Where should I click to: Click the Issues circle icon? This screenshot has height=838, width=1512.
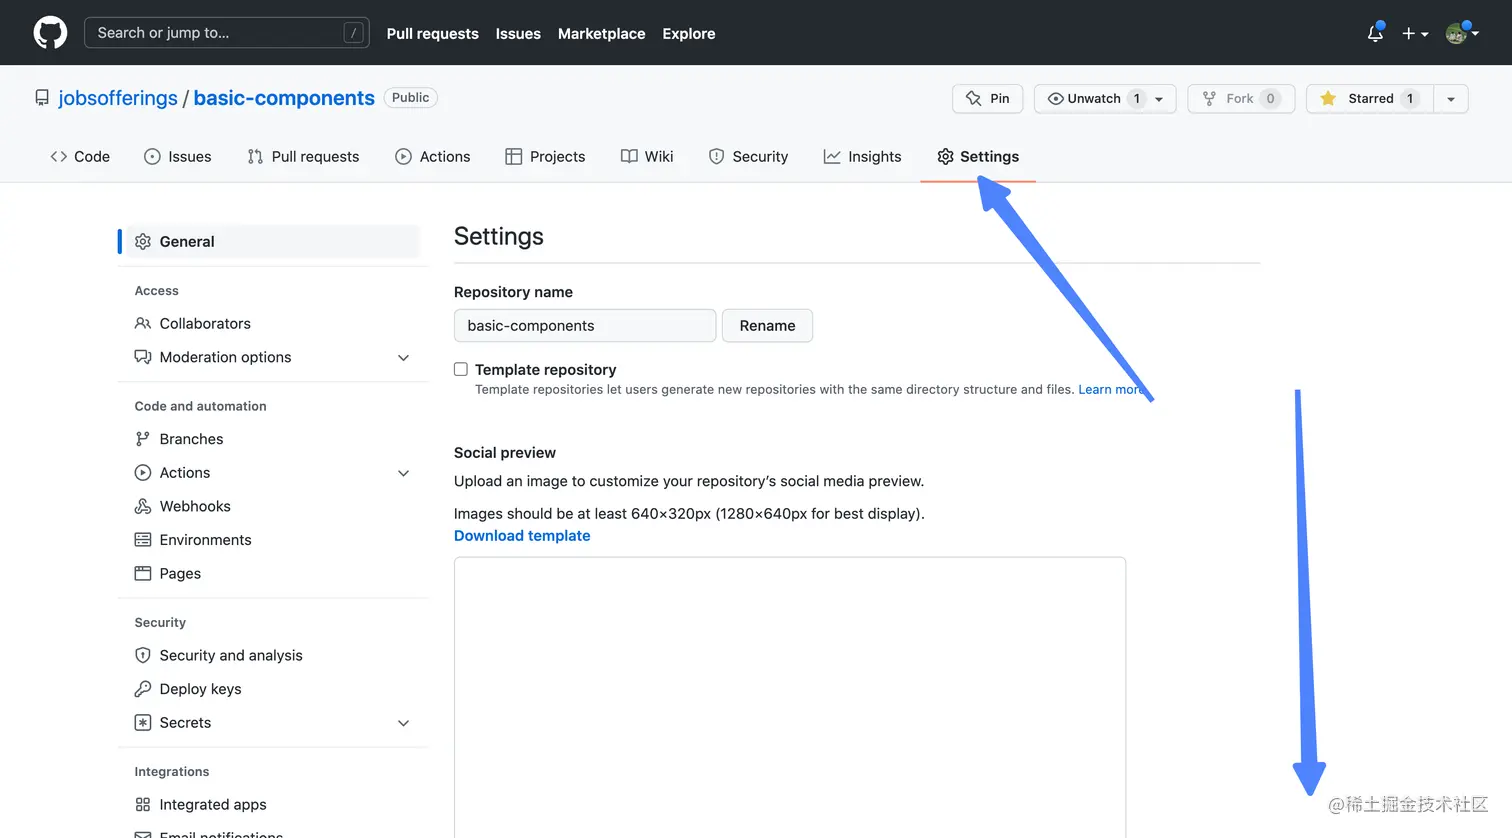pos(152,156)
